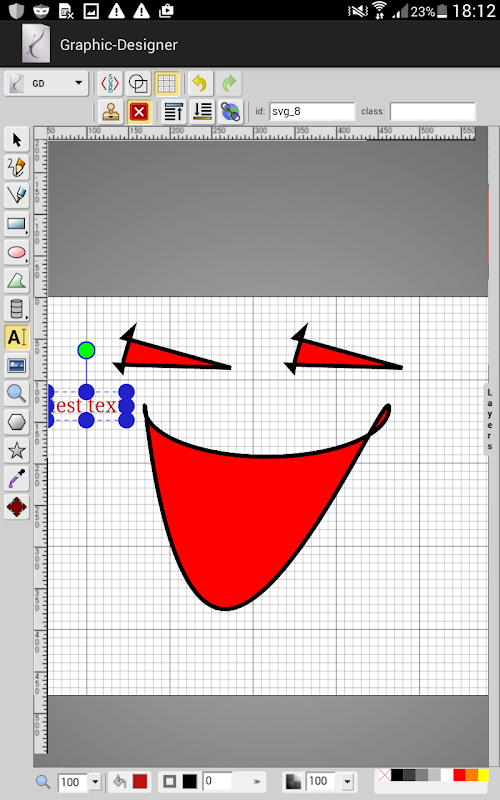500x800 pixels.
Task: Expand the opacity percentage dropdown
Action: coord(347,781)
